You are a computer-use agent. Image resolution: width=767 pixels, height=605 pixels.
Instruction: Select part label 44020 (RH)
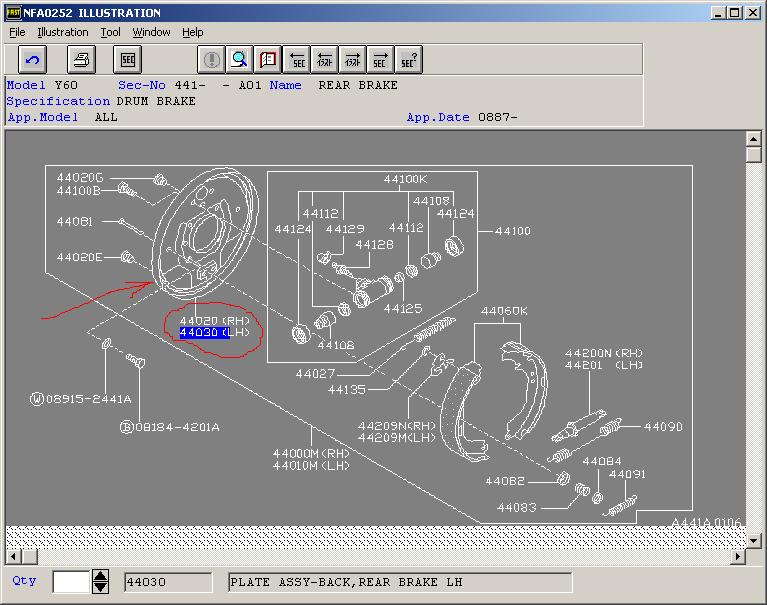[215, 321]
